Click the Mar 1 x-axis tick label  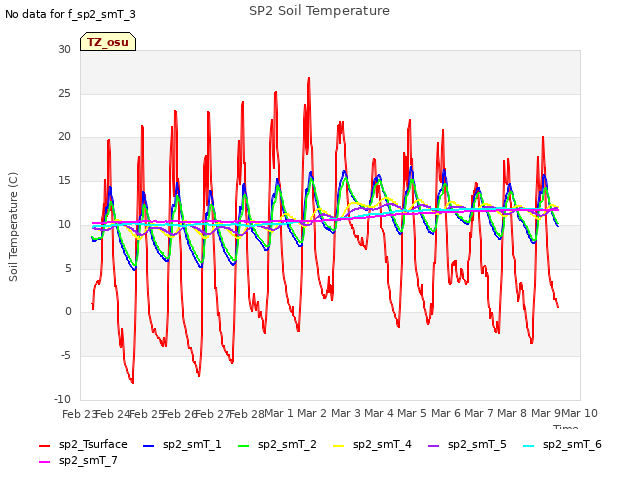click(x=279, y=413)
